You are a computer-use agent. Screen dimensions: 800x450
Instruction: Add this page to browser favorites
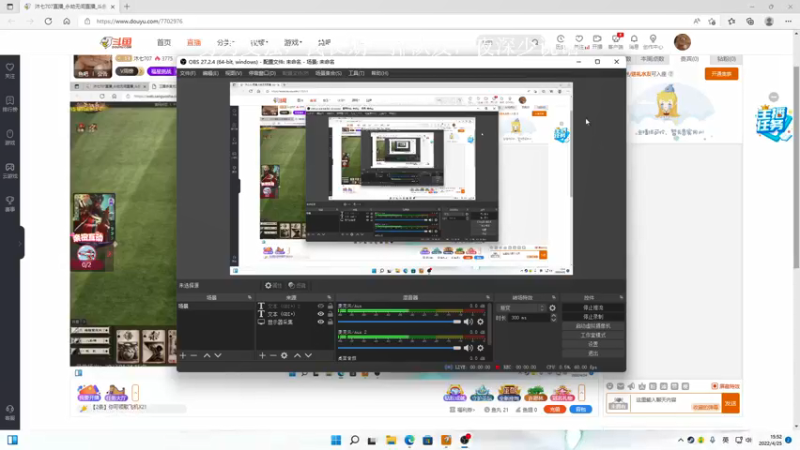point(712,21)
